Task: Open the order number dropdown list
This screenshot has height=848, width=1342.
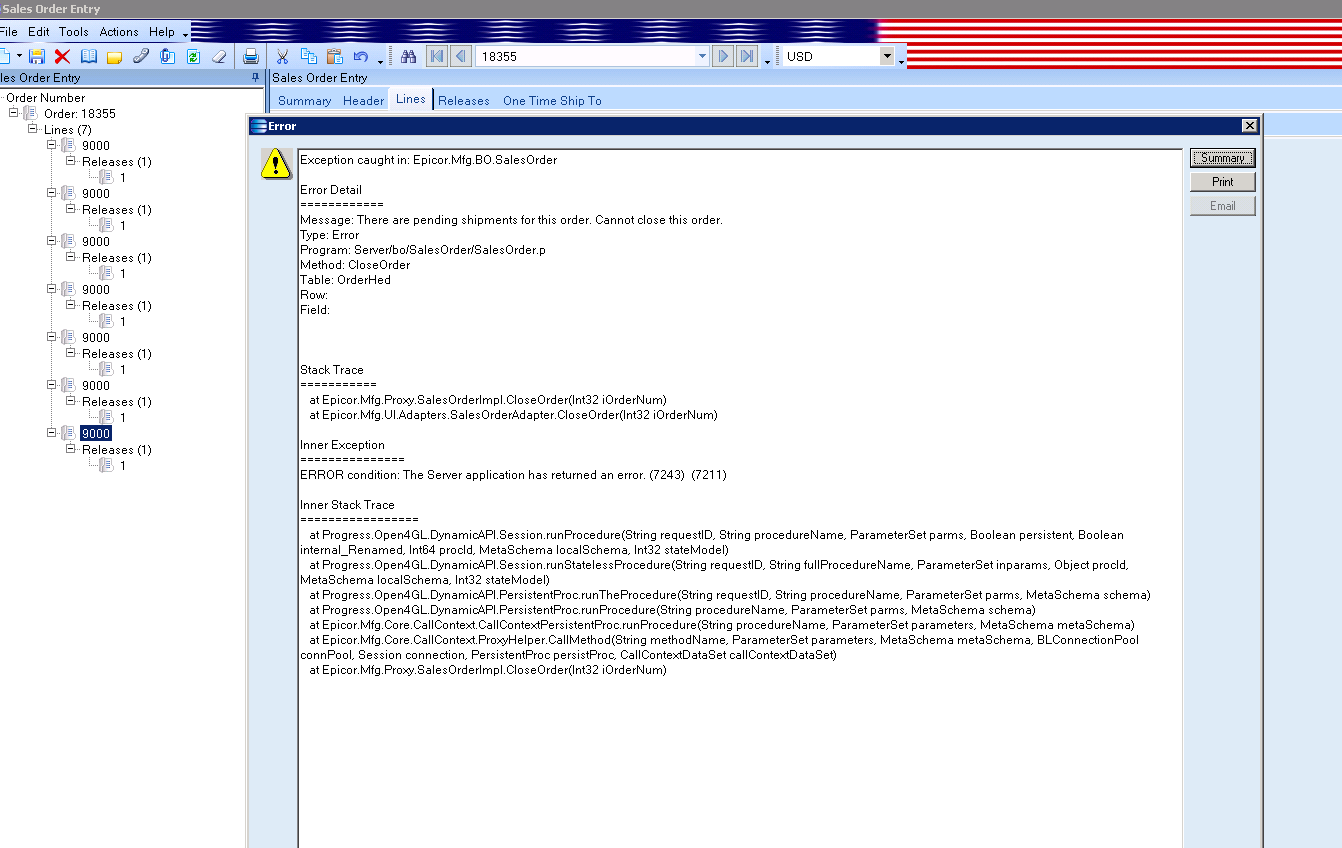Action: click(x=702, y=57)
